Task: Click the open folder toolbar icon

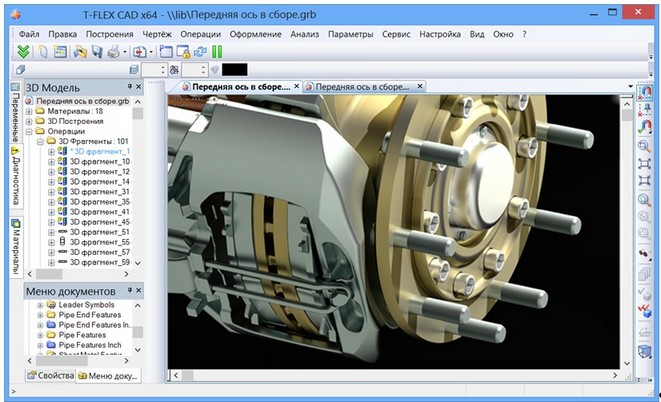Action: pos(79,51)
